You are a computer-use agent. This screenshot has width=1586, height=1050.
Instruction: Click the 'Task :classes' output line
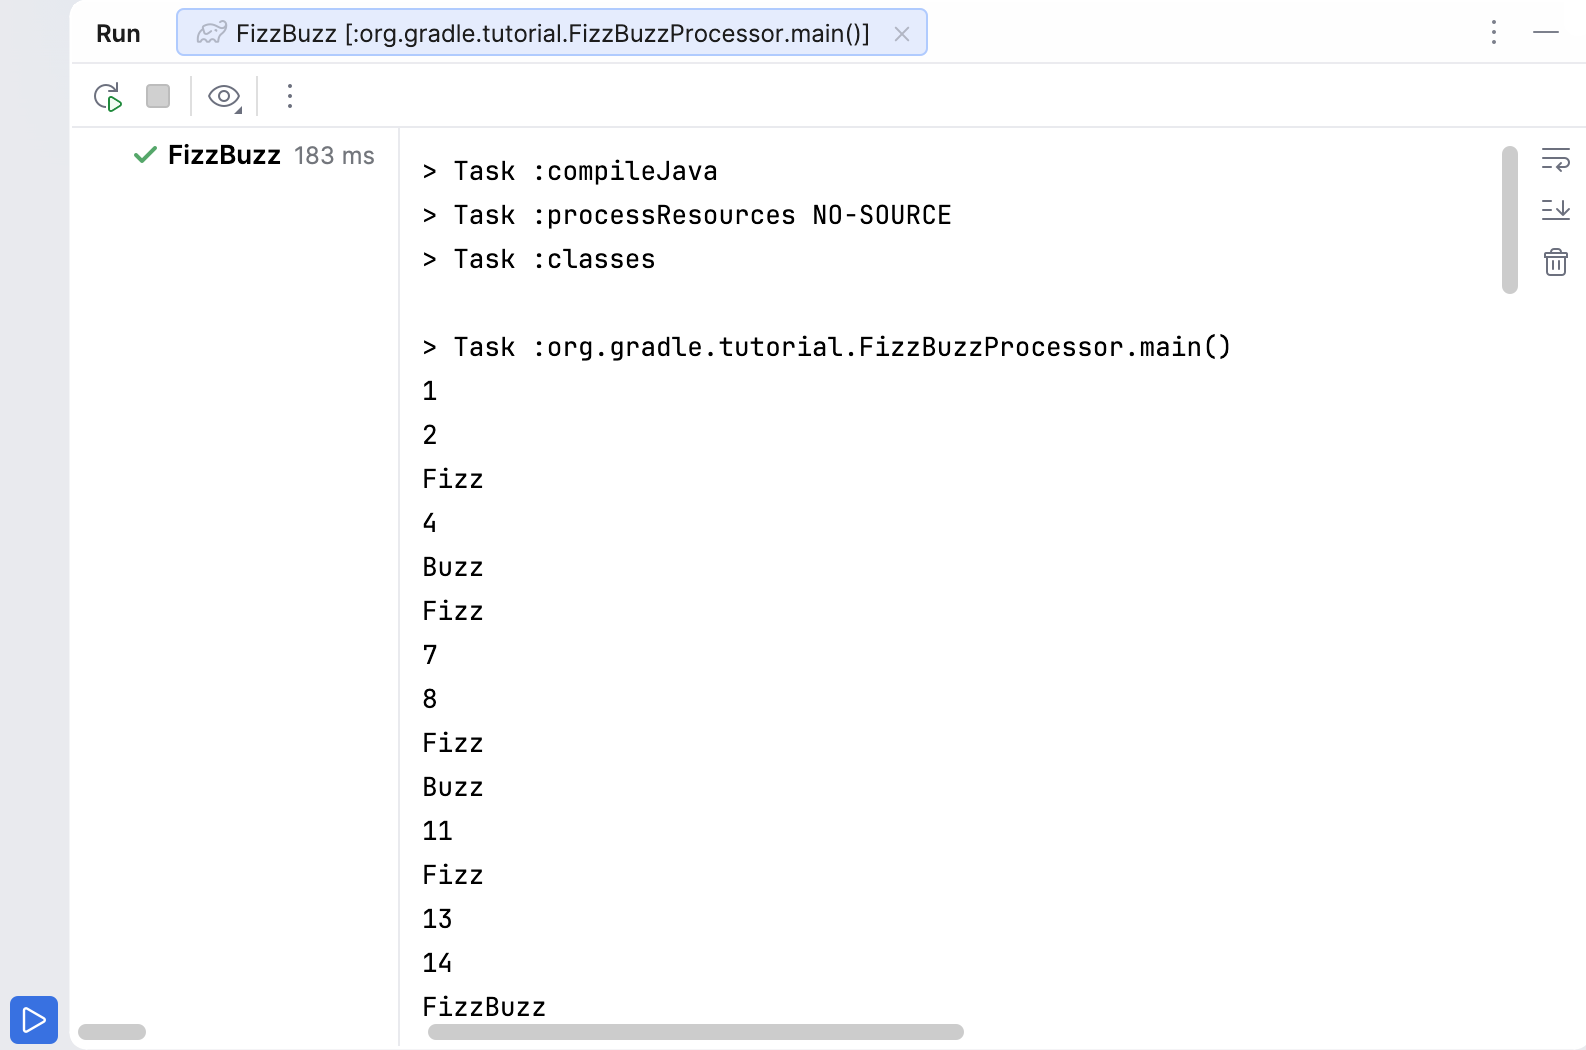coord(539,259)
